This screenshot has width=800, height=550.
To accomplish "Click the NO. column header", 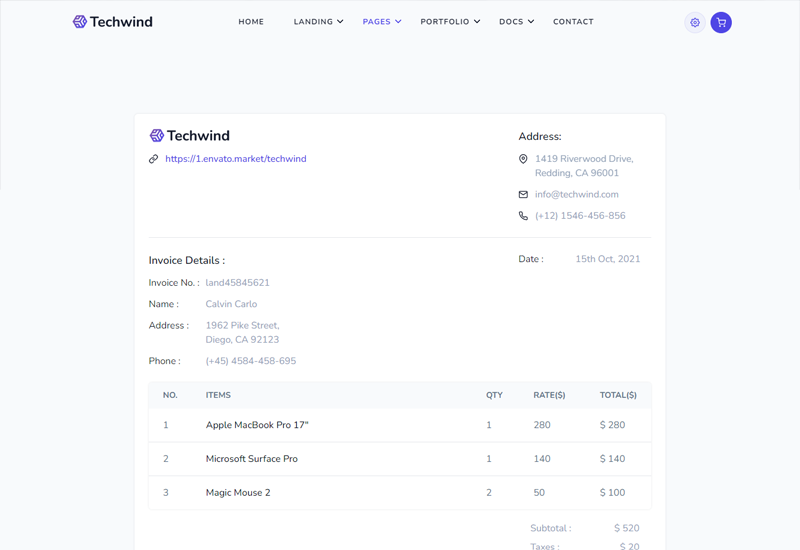I will (170, 395).
